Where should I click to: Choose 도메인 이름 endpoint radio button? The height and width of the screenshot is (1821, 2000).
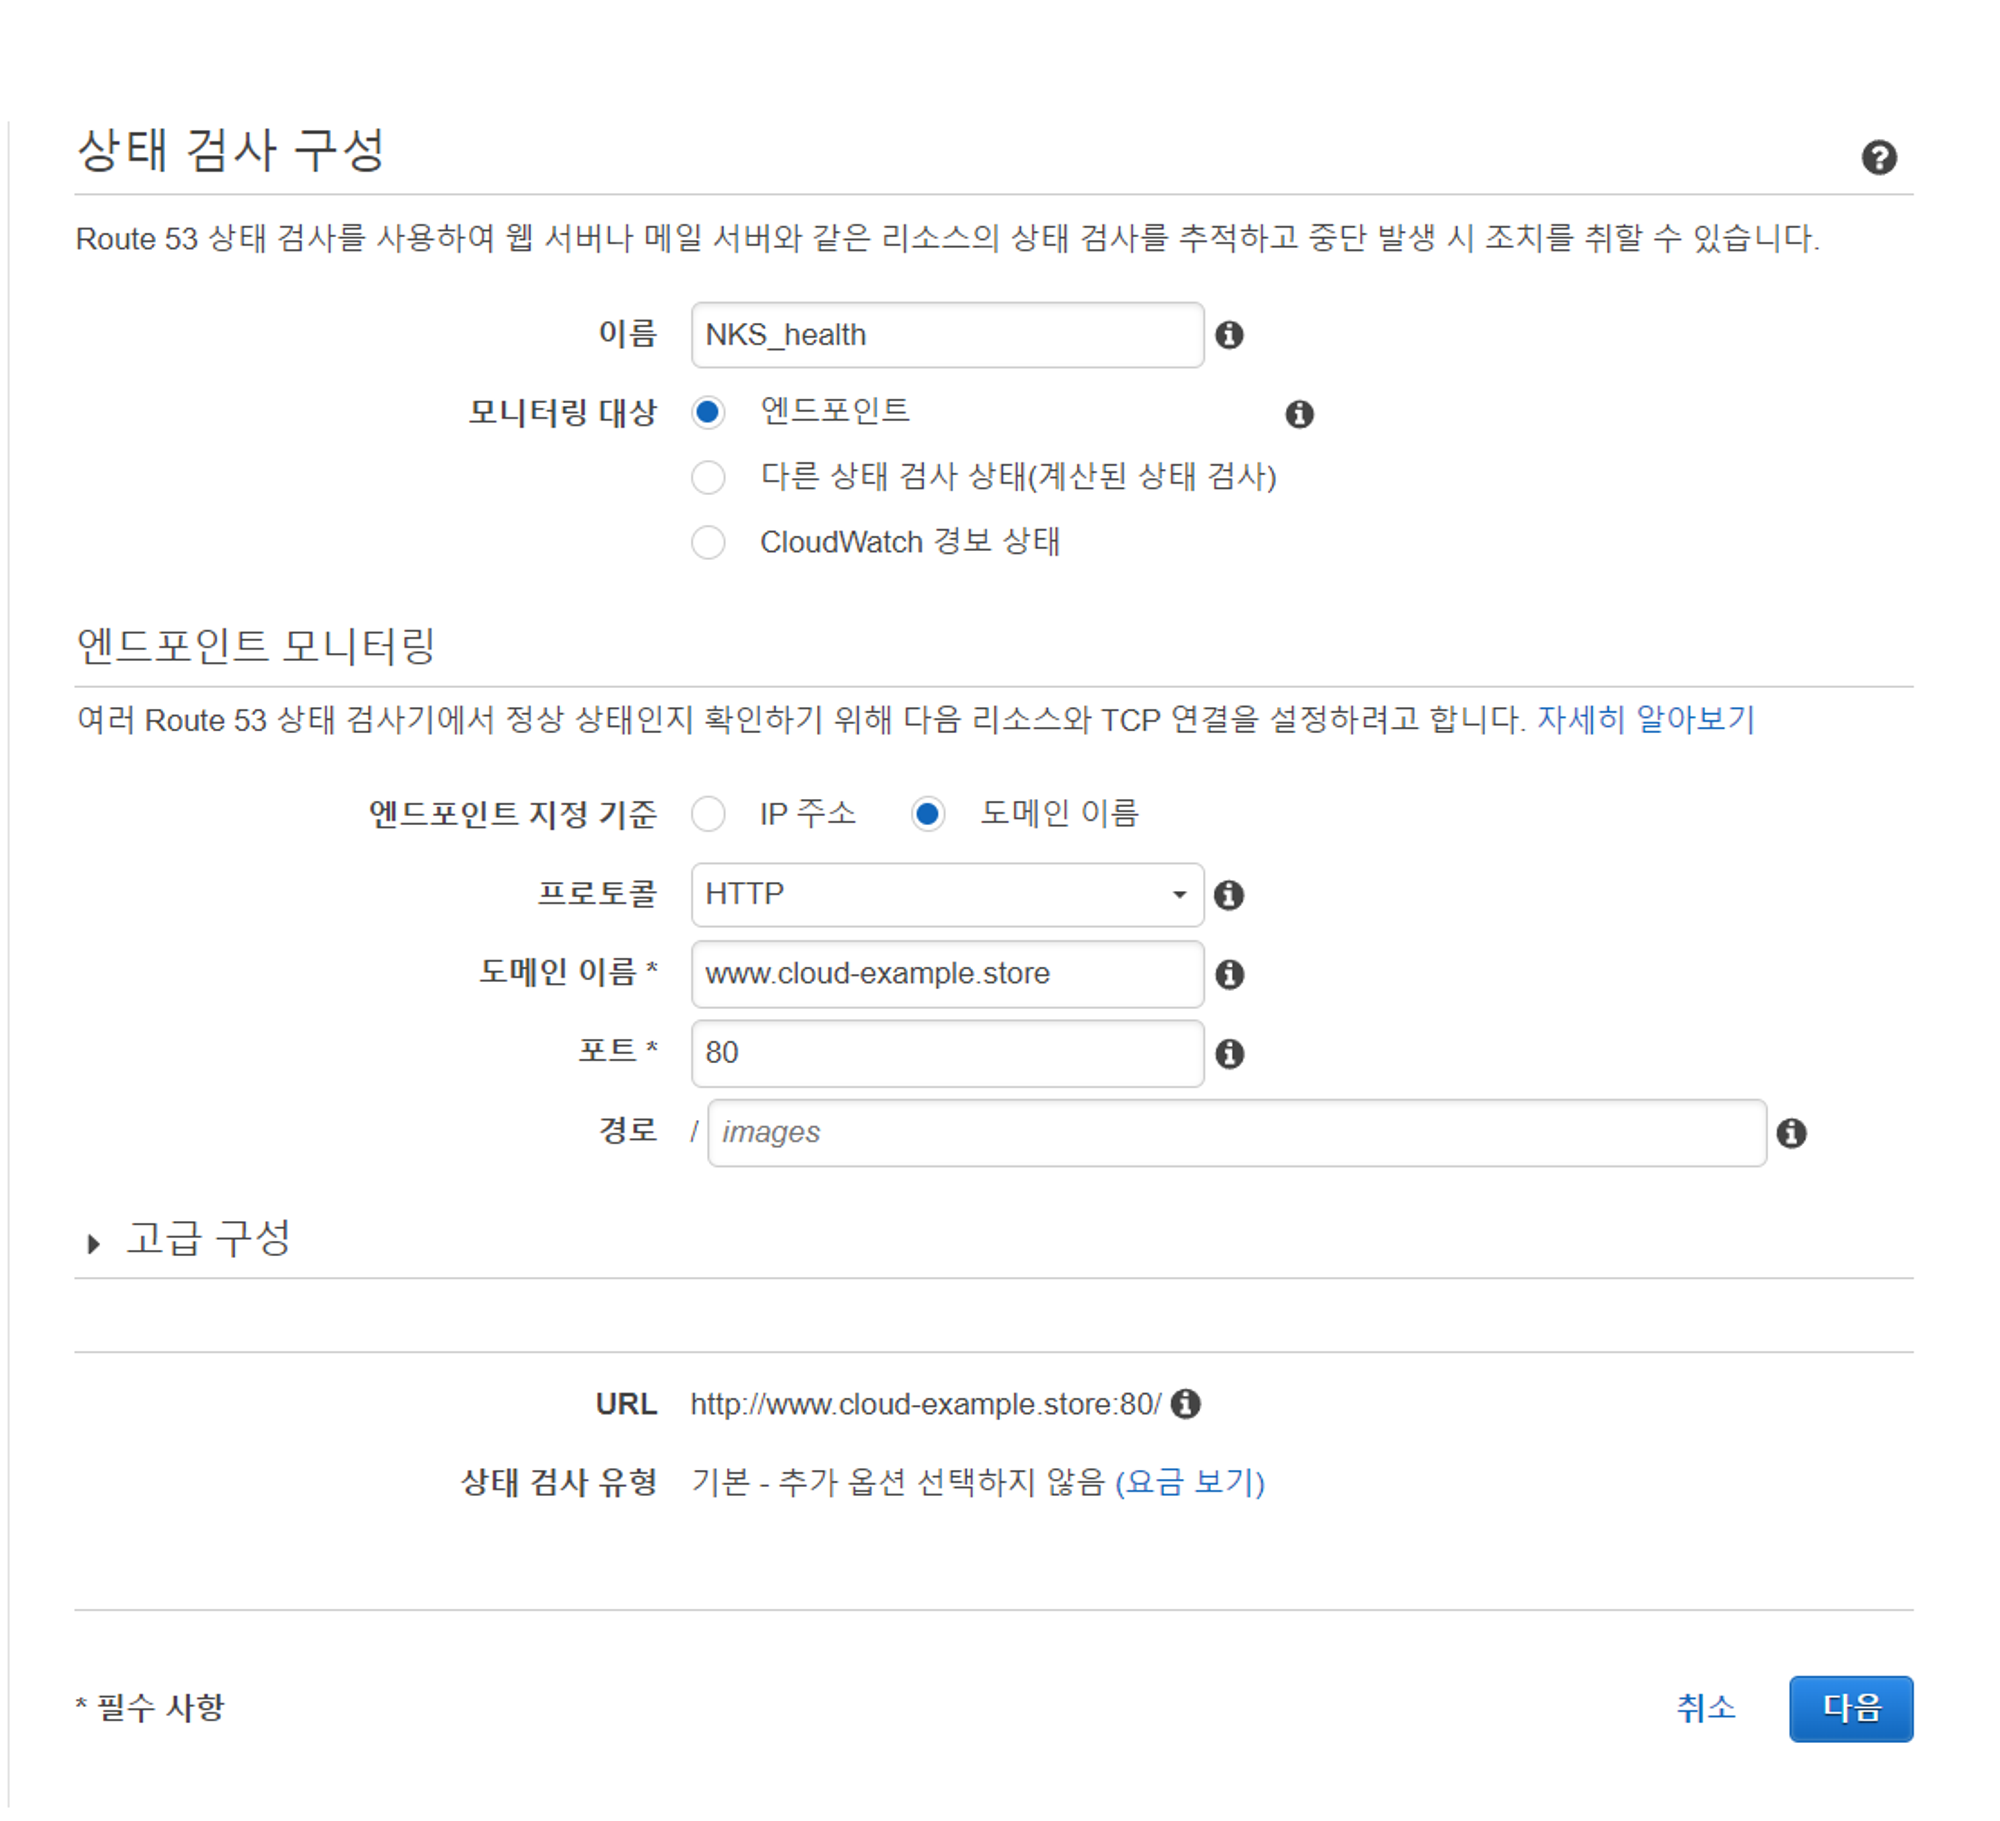coord(927,814)
